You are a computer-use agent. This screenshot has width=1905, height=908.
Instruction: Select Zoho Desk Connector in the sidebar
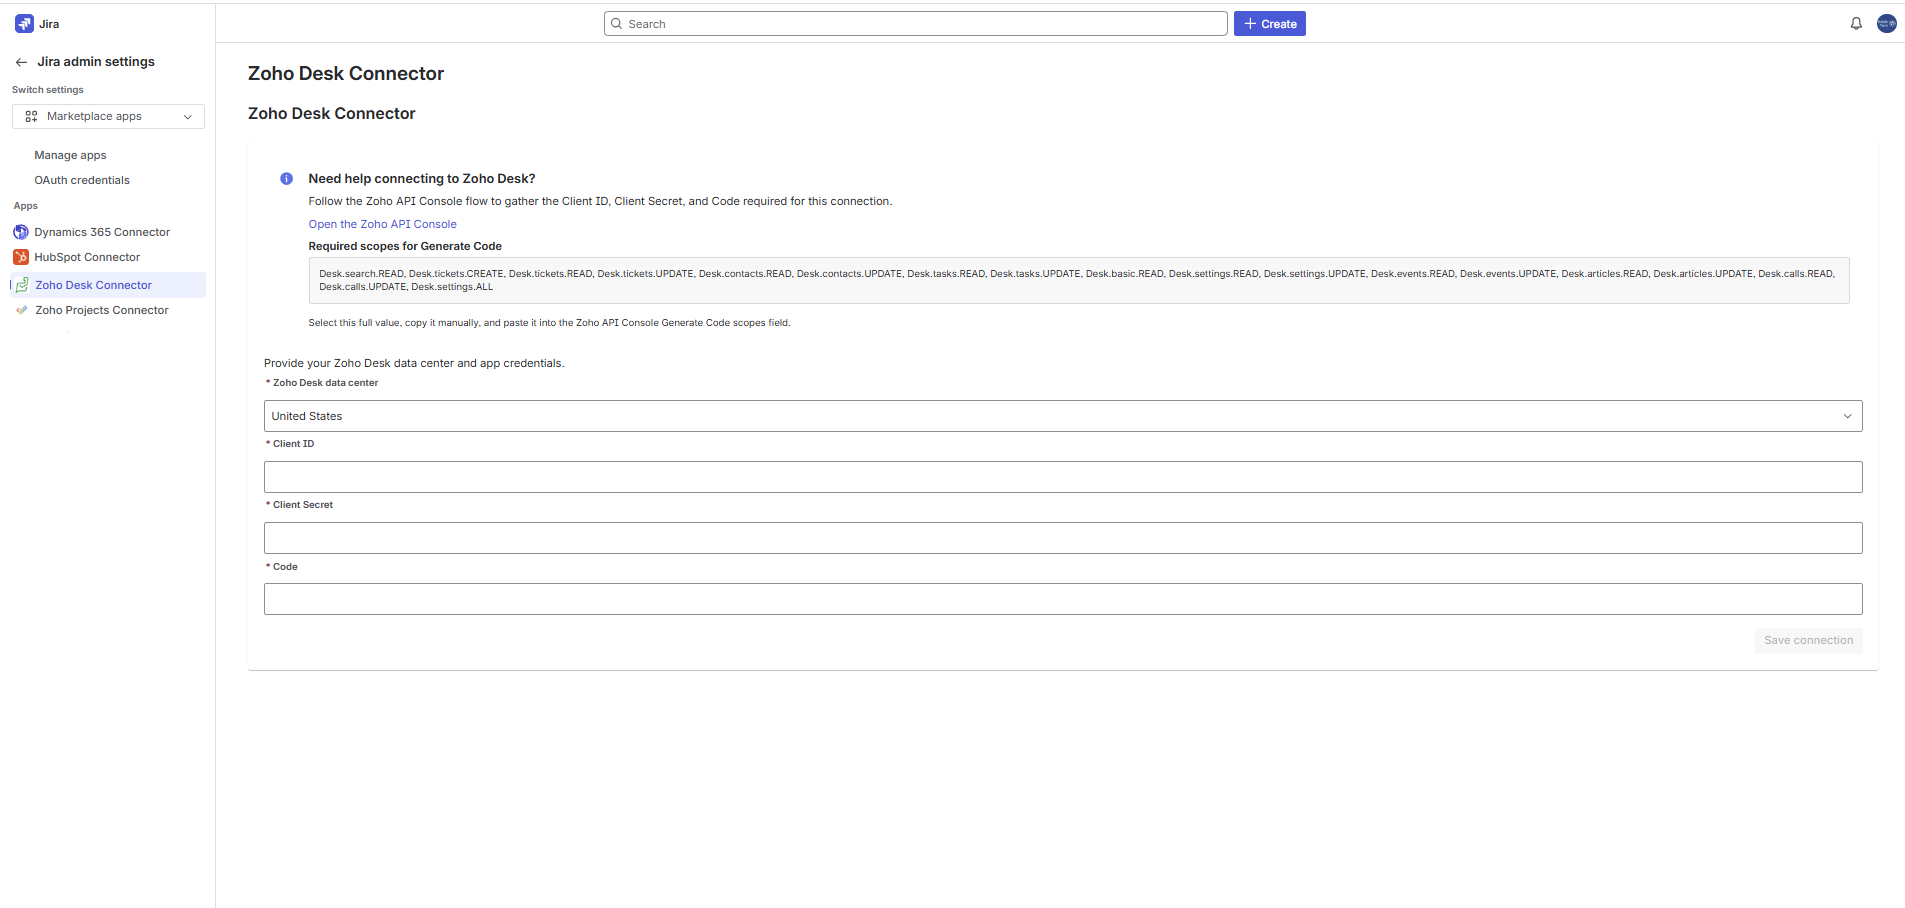click(x=93, y=285)
